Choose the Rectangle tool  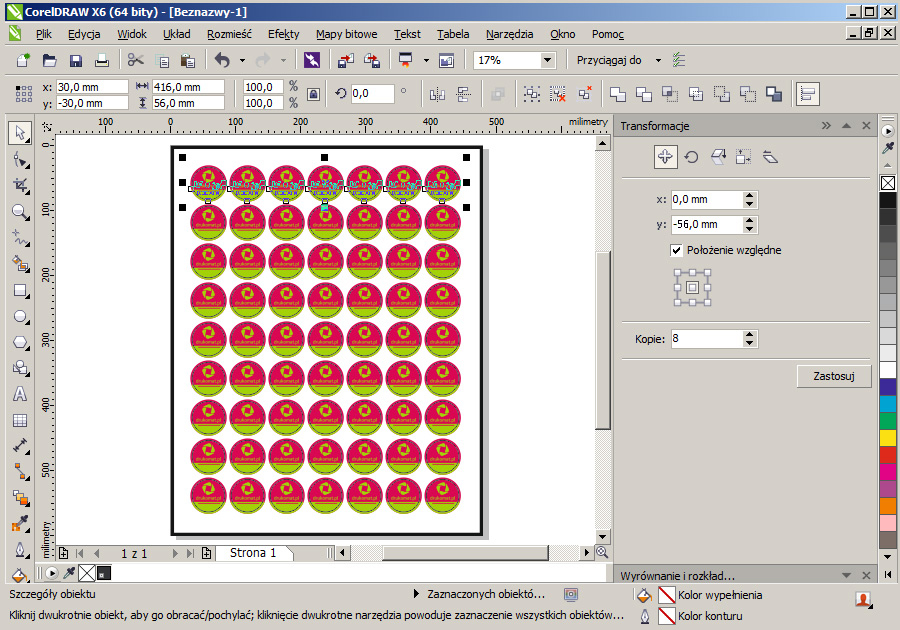(19, 291)
